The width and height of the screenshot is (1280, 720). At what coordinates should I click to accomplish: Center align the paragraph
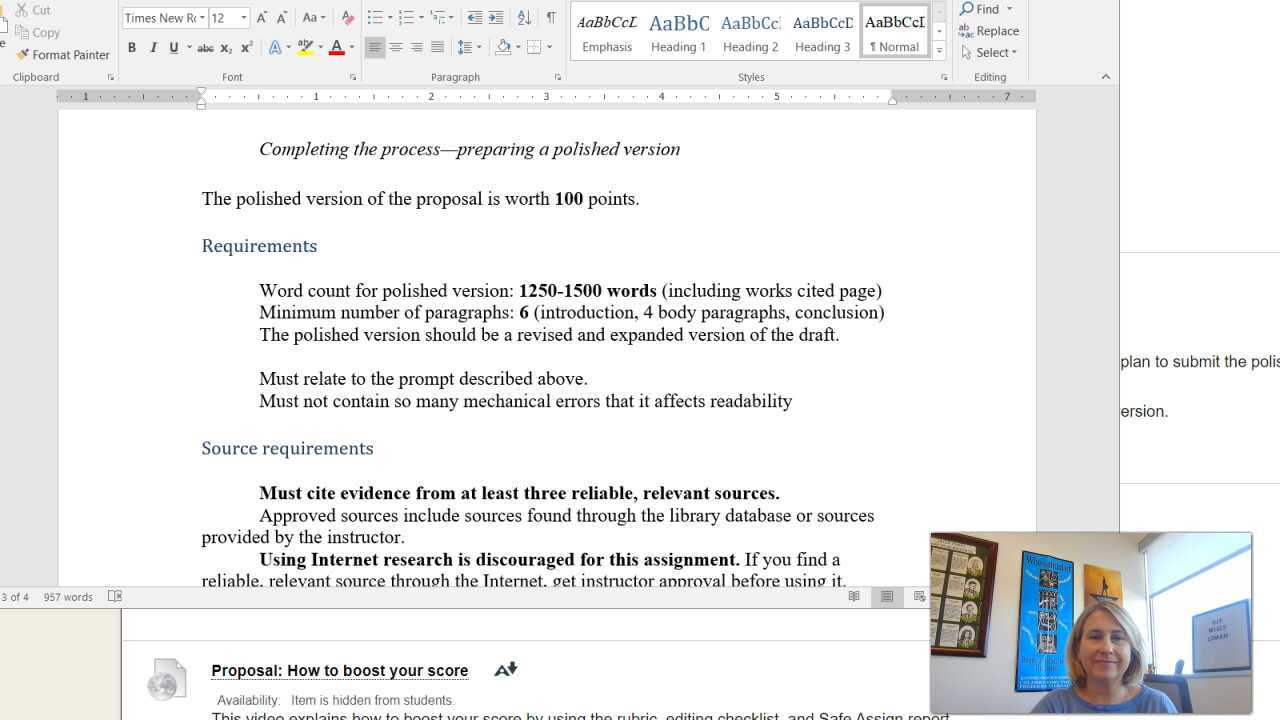point(396,48)
